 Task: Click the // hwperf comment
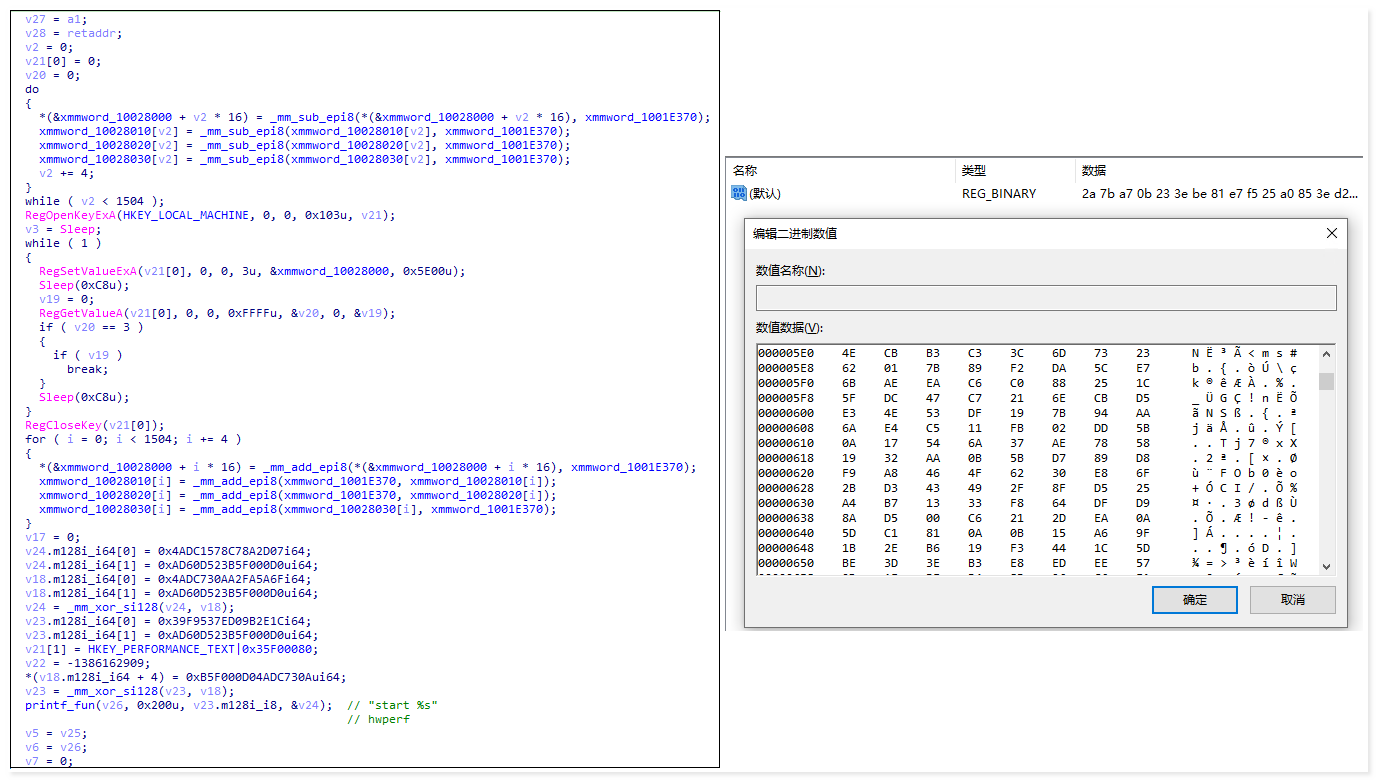coord(378,719)
